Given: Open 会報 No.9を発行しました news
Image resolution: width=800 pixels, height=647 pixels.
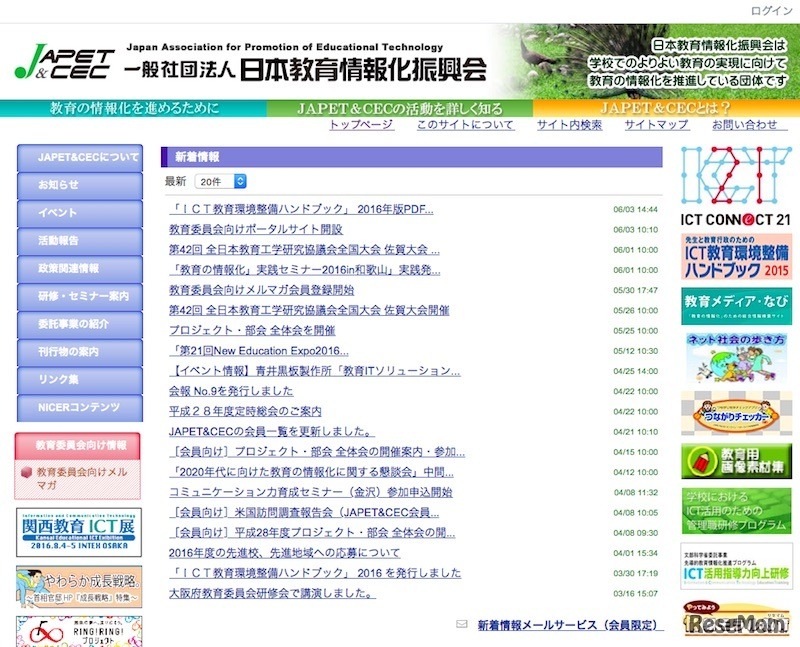Looking at the screenshot, I should (x=231, y=391).
